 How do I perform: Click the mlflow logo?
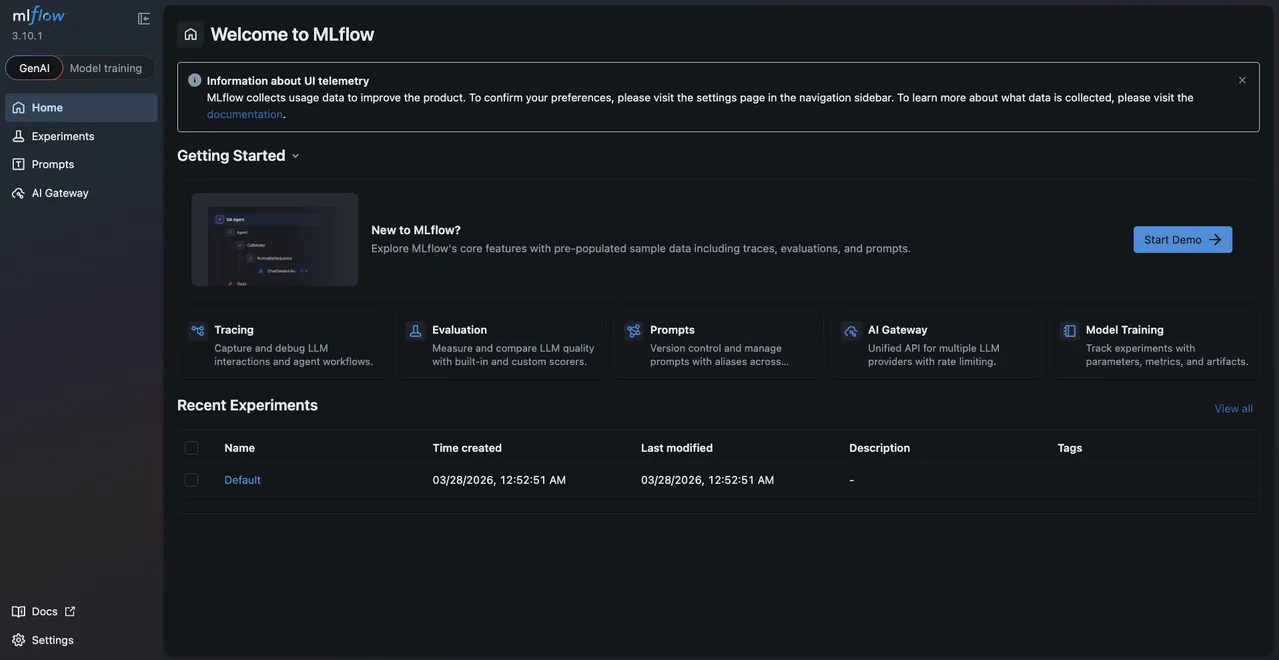tap(38, 15)
